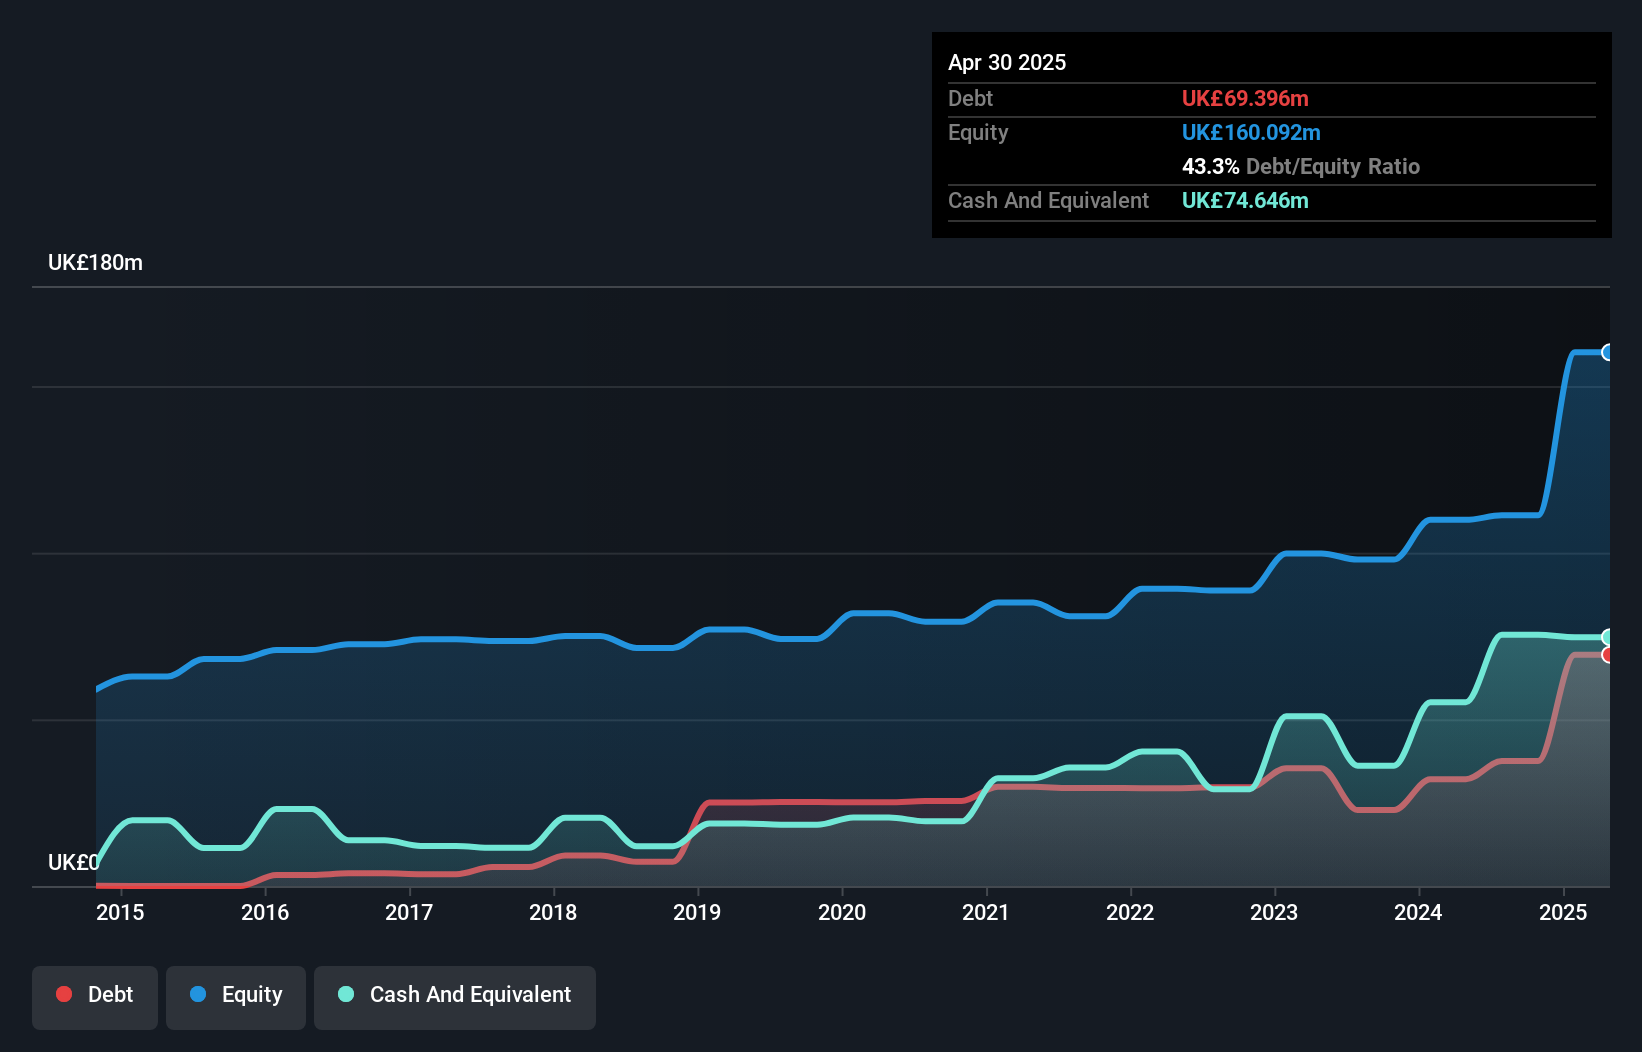Viewport: 1642px width, 1052px height.
Task: Click the Debt value UK£69.396m in tooltip
Action: (x=1245, y=99)
